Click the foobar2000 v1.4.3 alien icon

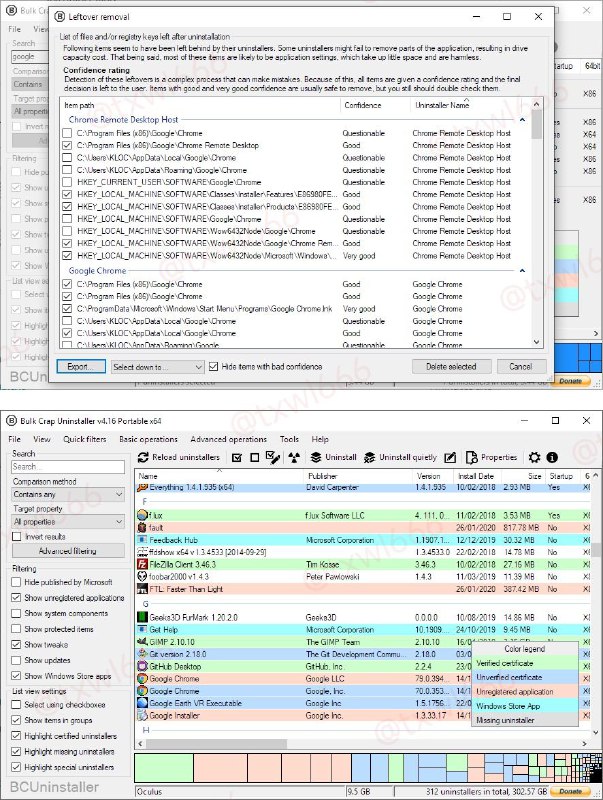142,577
